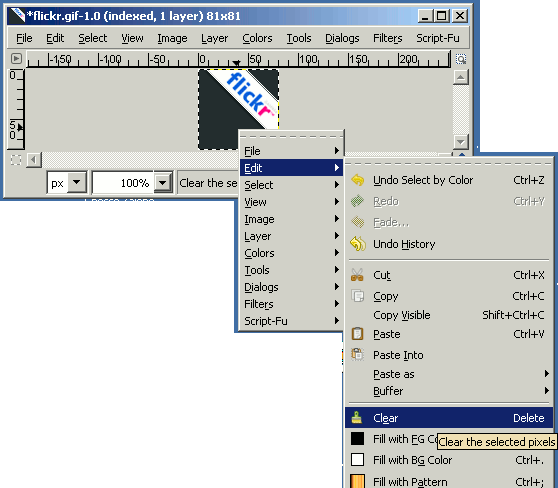The image size is (558, 488).
Task: Open the Select menu in the menu bar
Action: [x=93, y=38]
